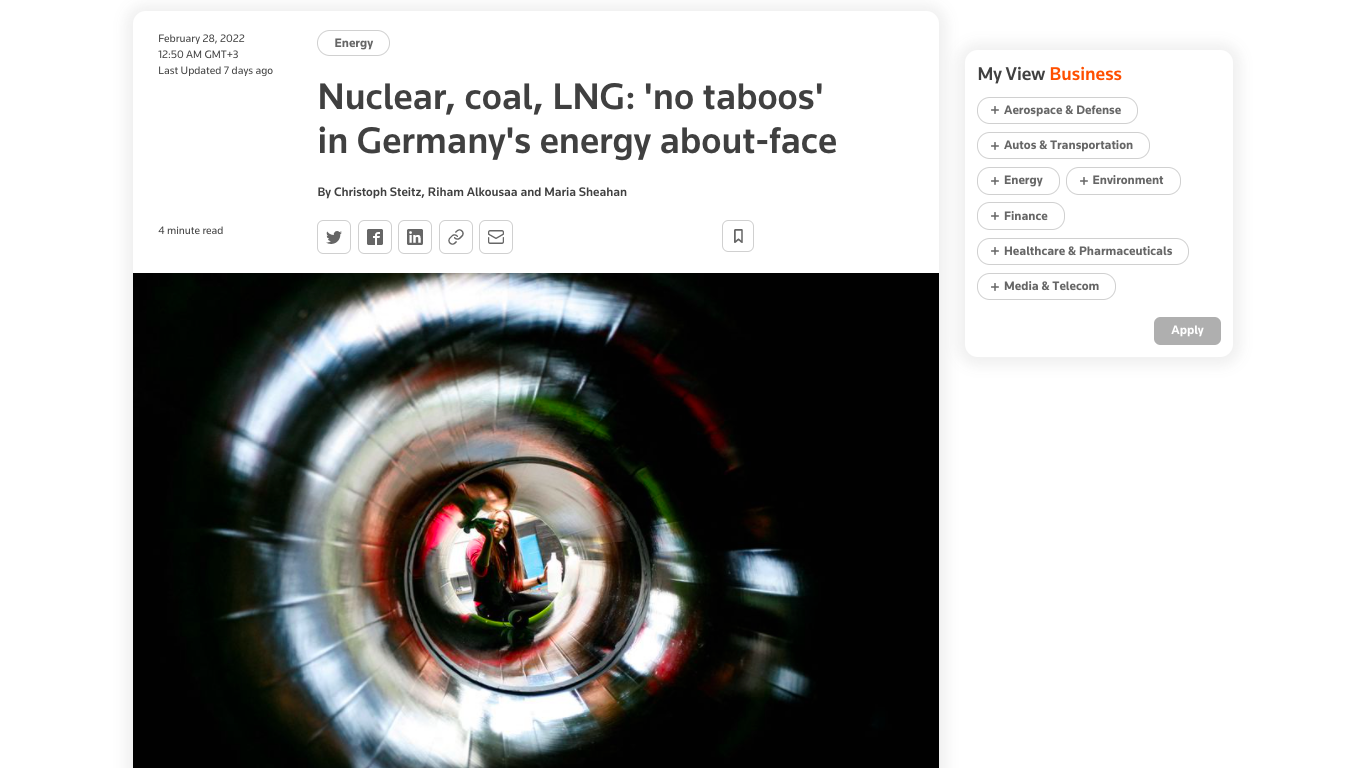Share article on Twitter

click(x=334, y=237)
